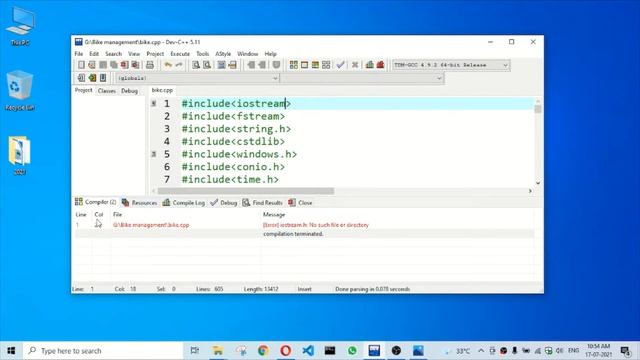Click the iostream.h error message row
The height and width of the screenshot is (360, 640).
tap(304, 225)
